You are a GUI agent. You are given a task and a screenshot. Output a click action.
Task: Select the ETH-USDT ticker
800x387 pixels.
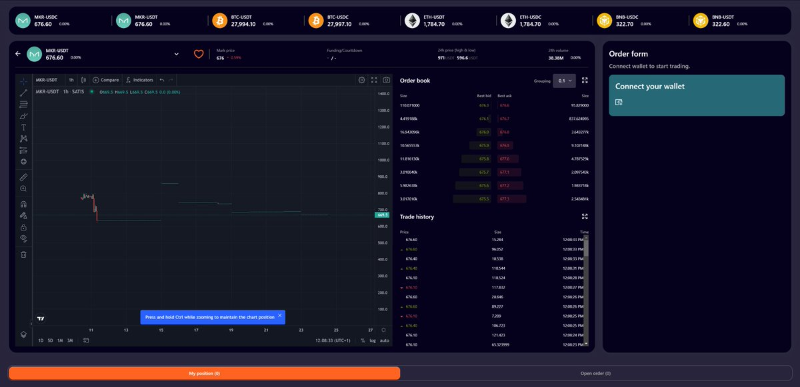tap(434, 21)
